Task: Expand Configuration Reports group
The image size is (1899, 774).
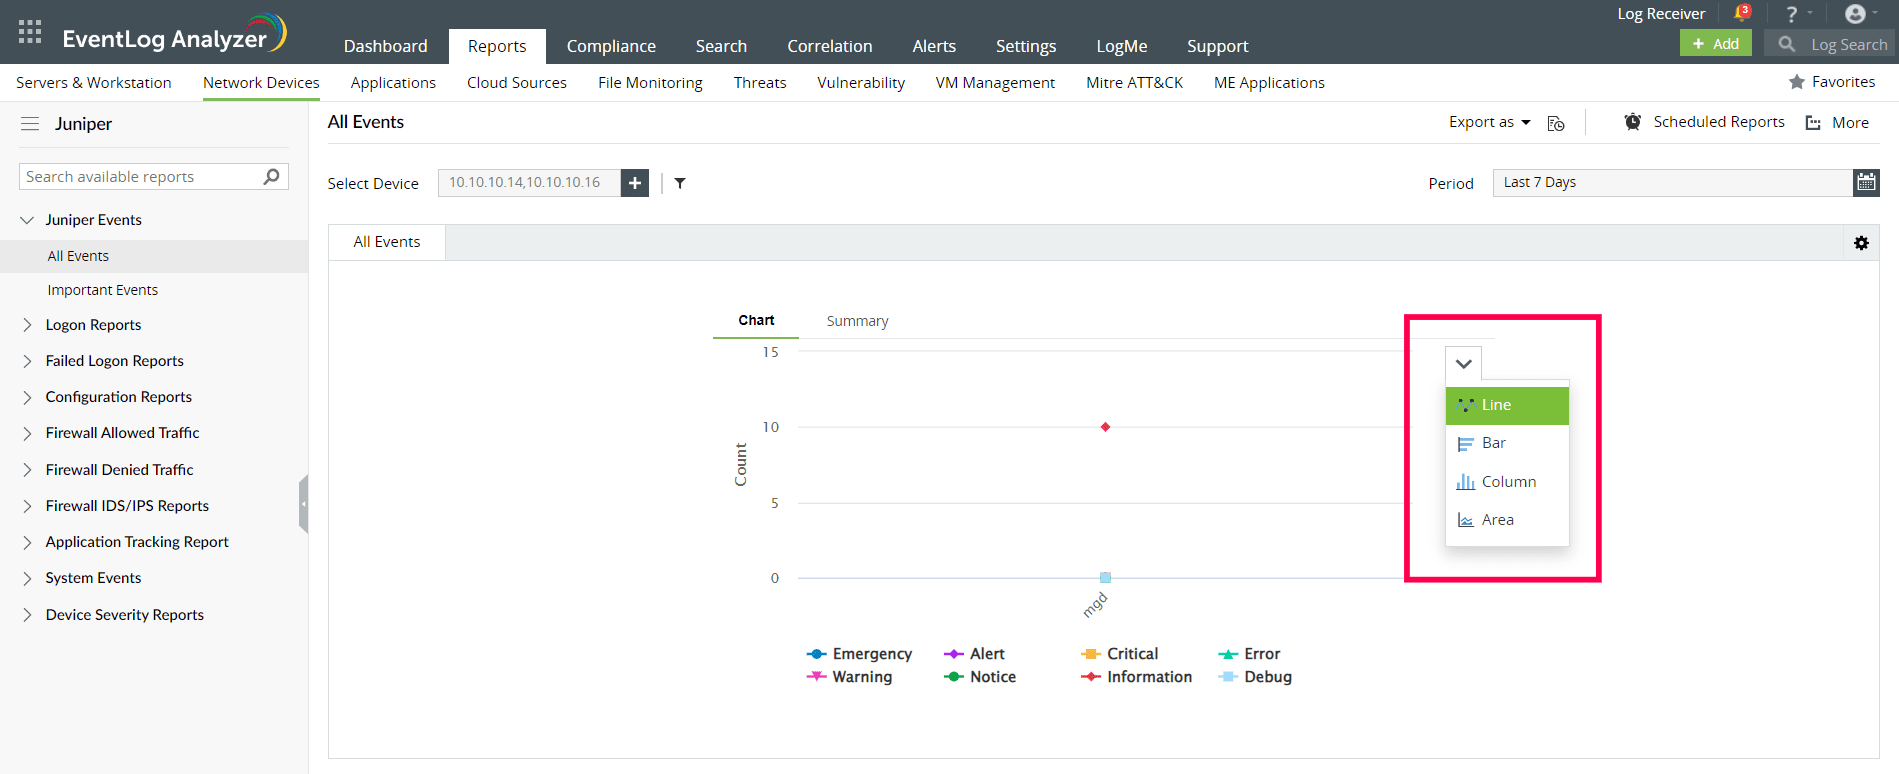Action: click(27, 397)
